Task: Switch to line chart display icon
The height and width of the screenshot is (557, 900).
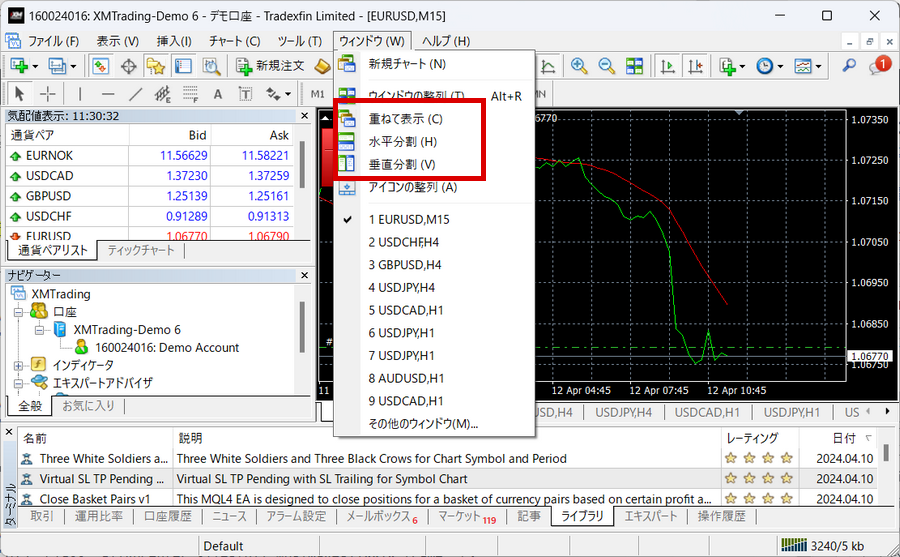Action: tap(548, 66)
